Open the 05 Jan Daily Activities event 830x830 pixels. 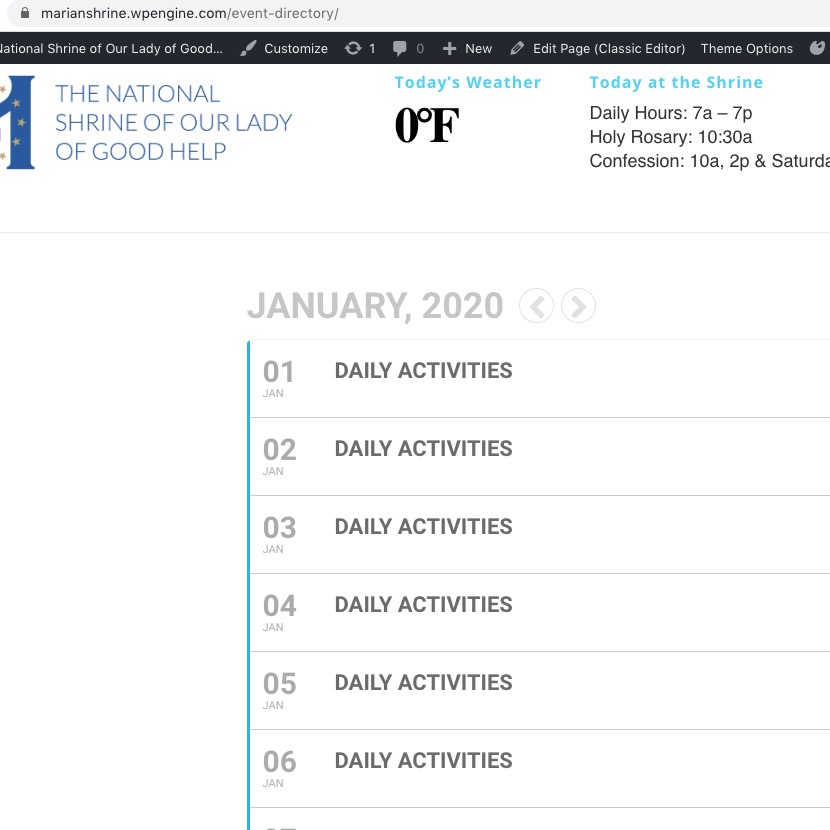click(423, 683)
